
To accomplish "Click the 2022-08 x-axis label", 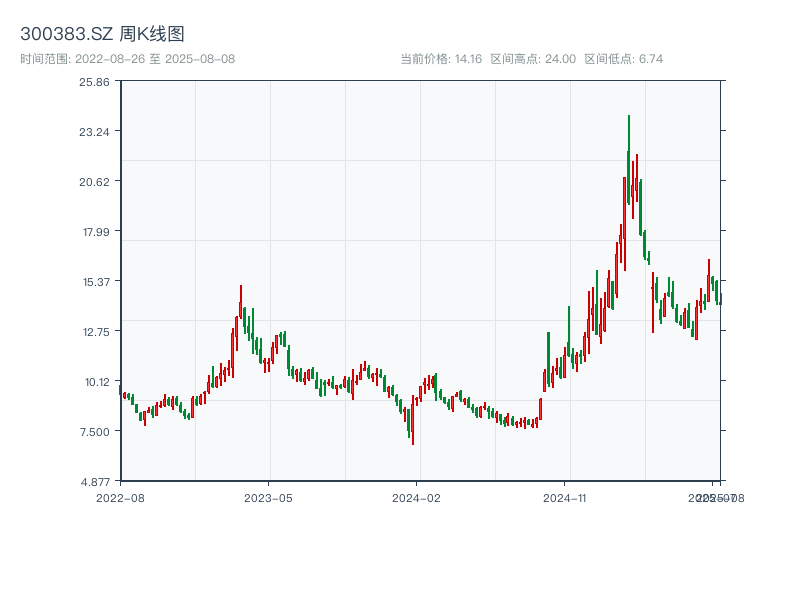I will click(x=120, y=498).
